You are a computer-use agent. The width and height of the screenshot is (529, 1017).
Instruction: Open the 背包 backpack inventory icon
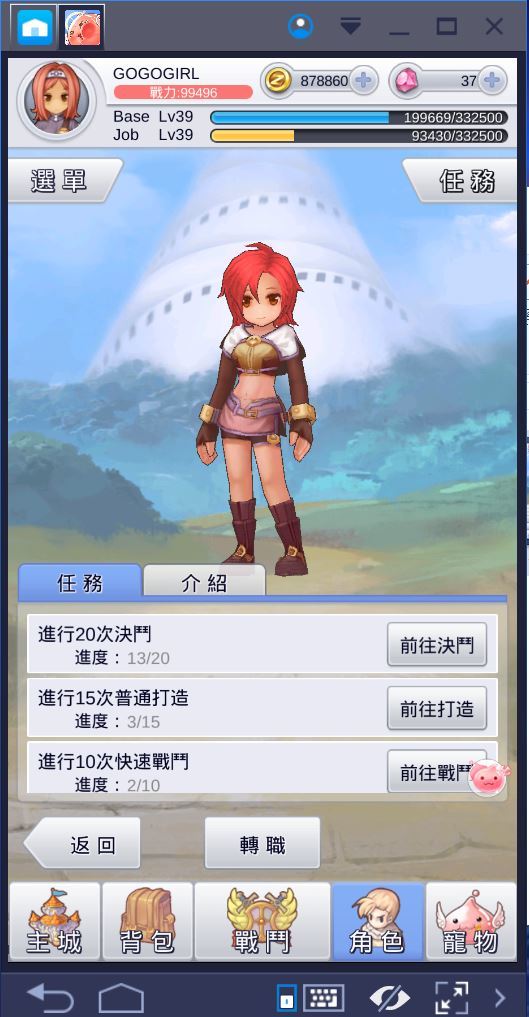tap(148, 921)
